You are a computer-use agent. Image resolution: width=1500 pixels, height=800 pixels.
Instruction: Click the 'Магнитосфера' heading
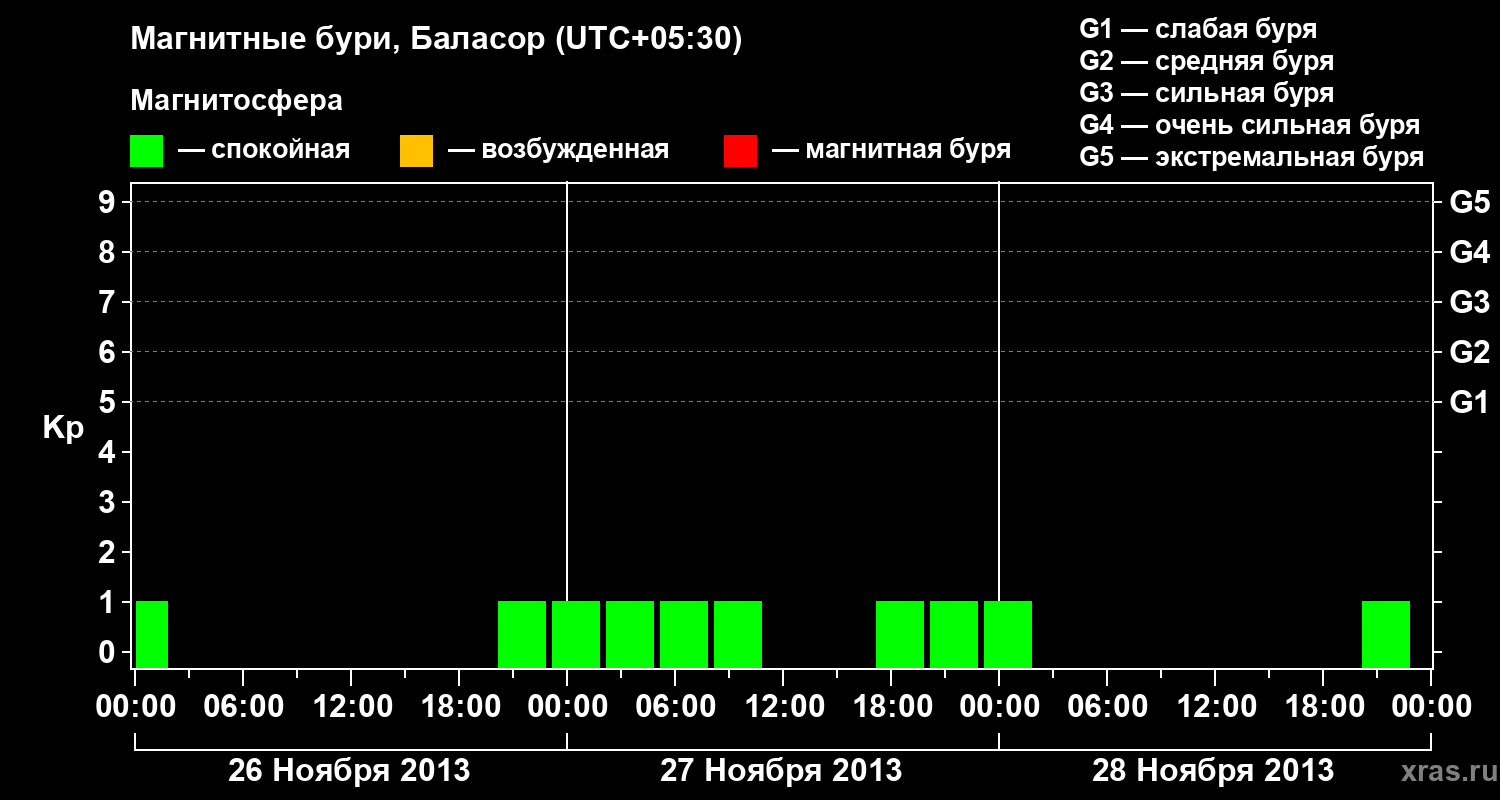coord(236,101)
